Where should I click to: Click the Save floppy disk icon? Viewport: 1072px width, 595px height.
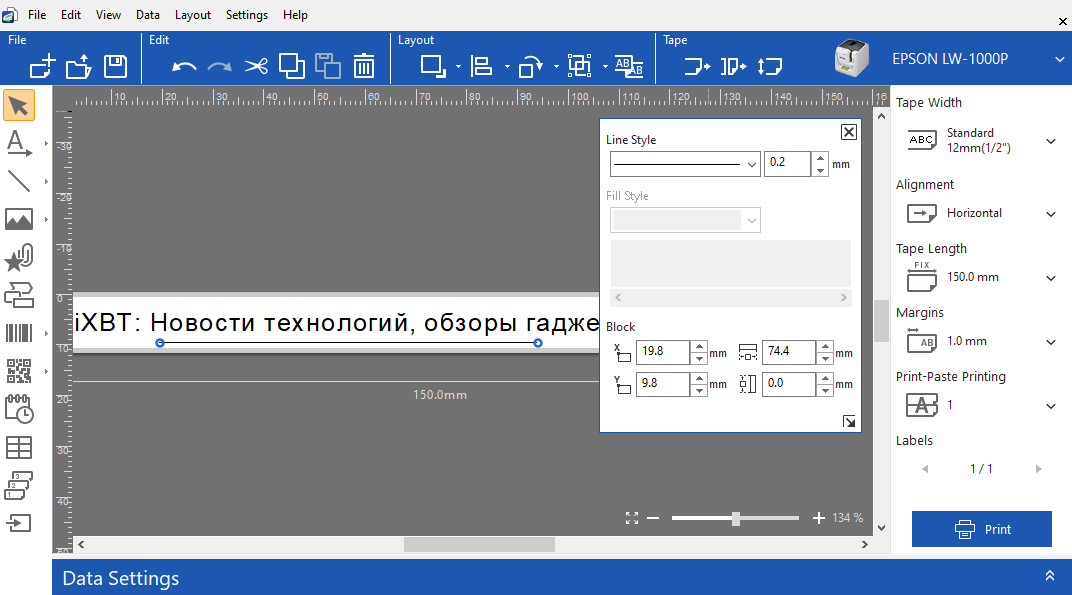[115, 66]
